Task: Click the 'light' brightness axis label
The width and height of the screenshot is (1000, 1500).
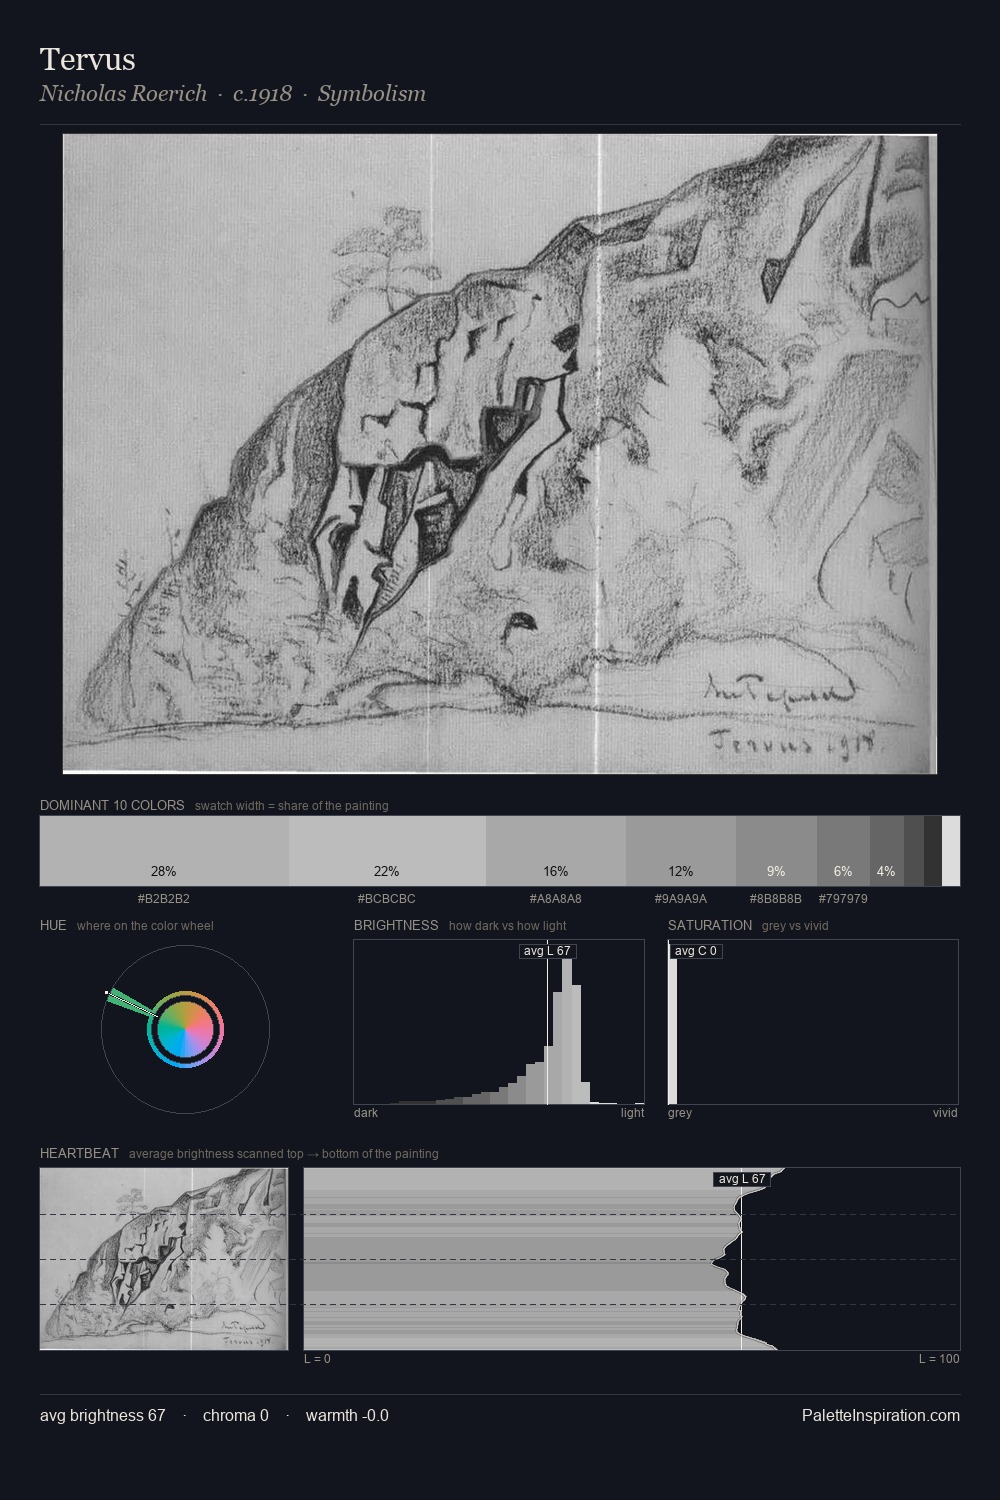Action: coord(633,1113)
